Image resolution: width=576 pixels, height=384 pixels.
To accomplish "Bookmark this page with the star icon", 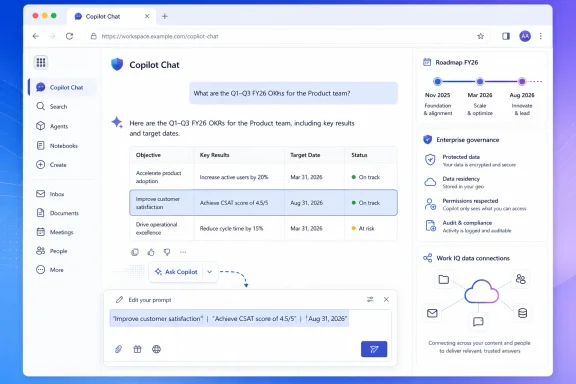I will point(480,36).
